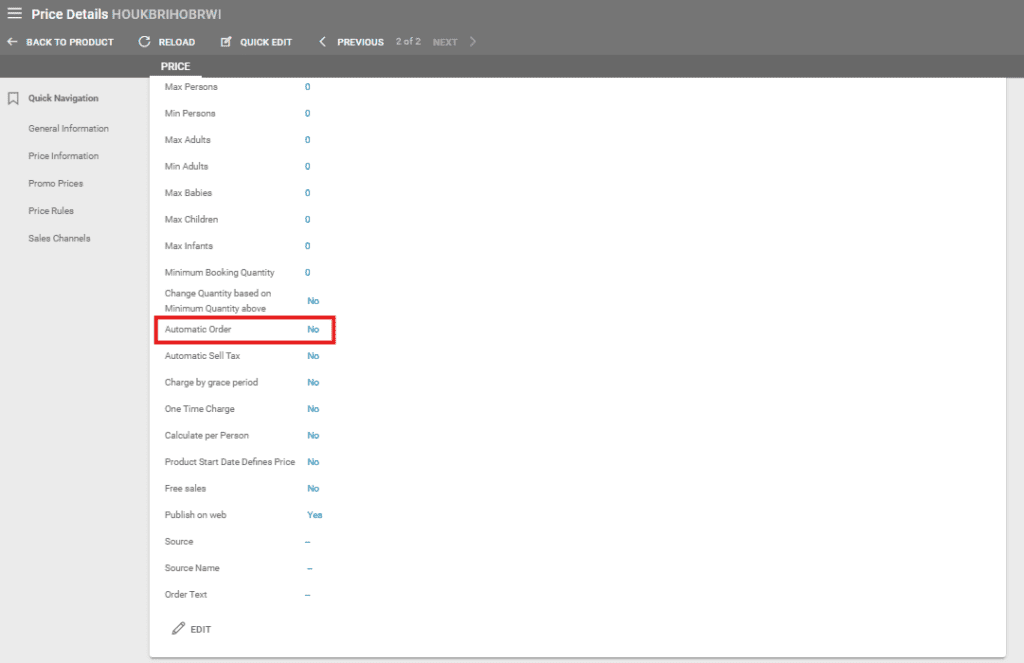The image size is (1024, 663).
Task: Open Sales Channels navigation link
Action: click(59, 239)
